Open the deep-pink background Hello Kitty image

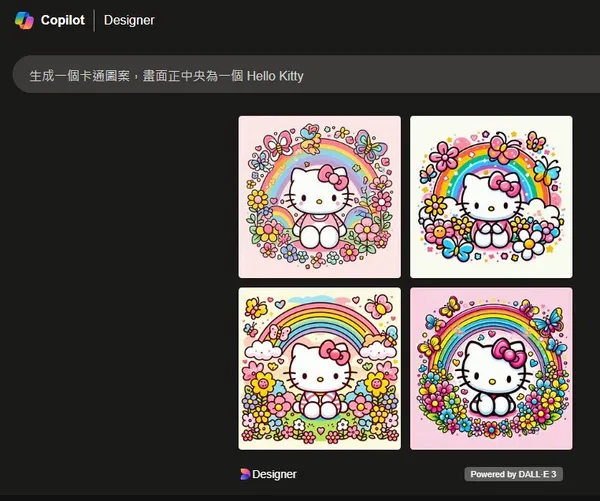click(x=491, y=369)
